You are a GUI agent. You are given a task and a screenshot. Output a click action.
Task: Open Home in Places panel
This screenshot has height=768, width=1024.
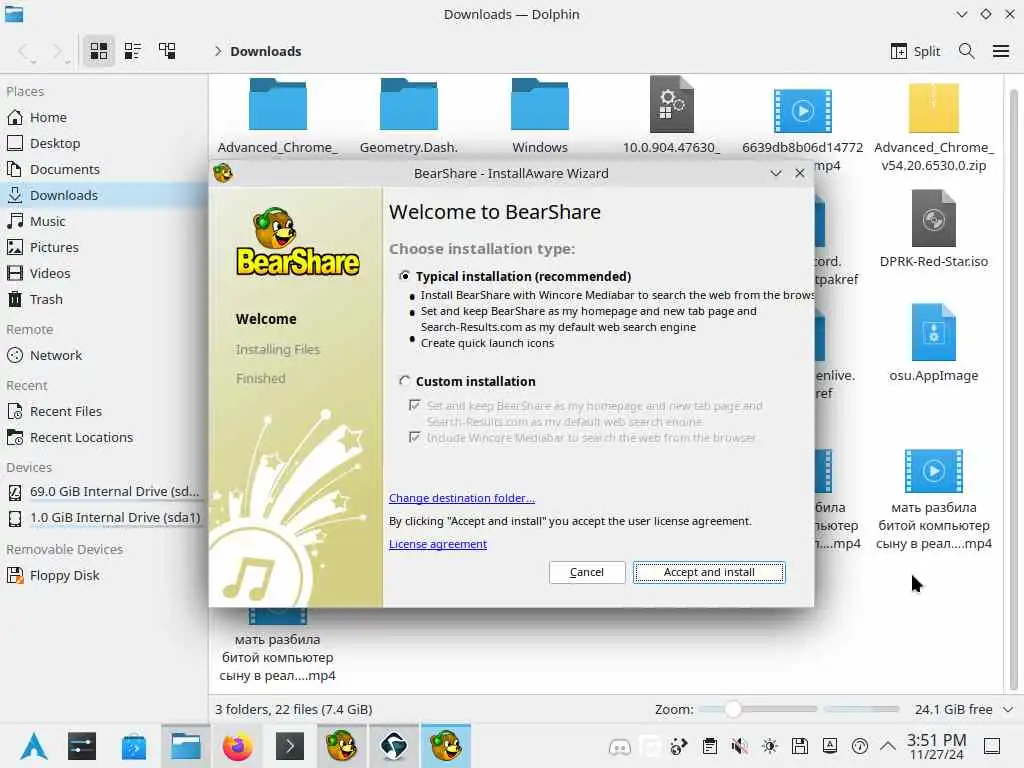coord(104,118)
